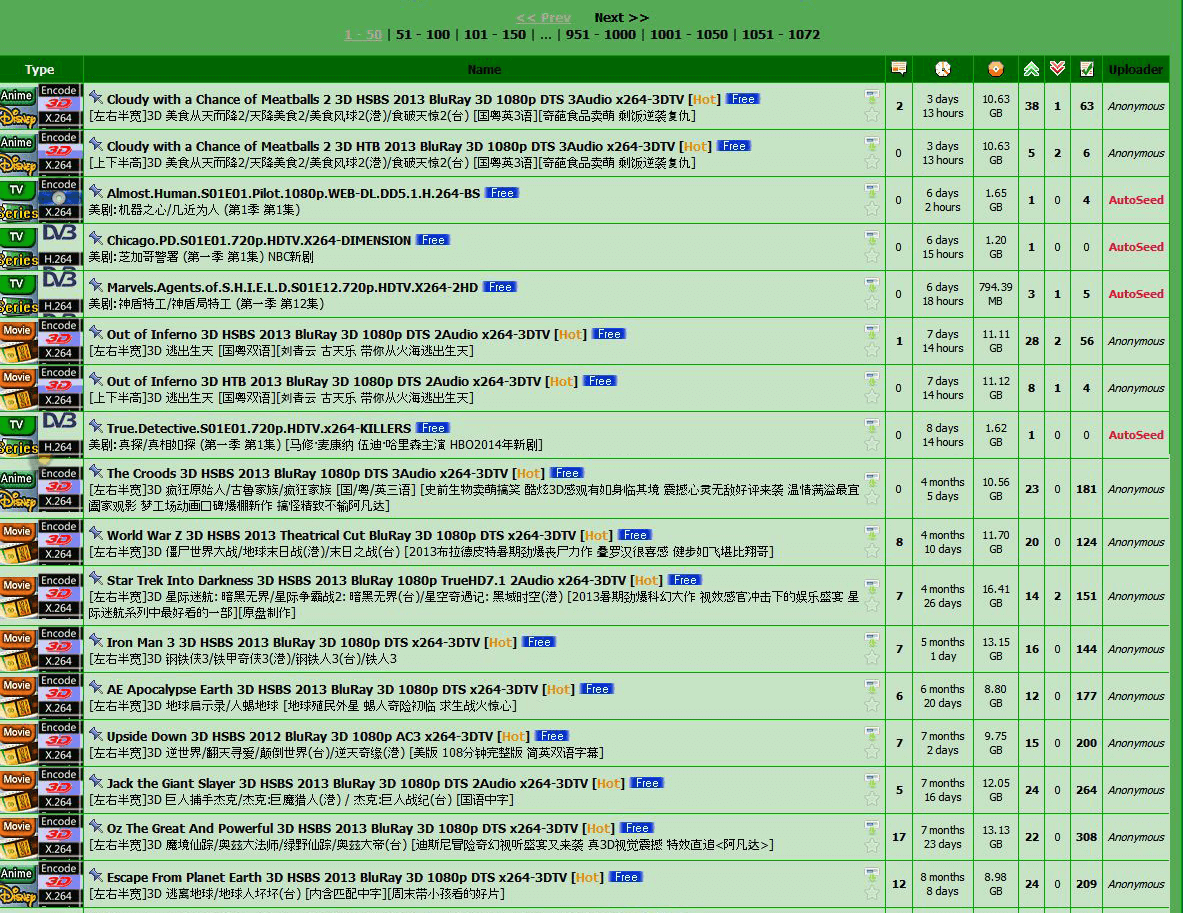Toggle the bookmark star for Star Trek Into Darkness

[871, 605]
